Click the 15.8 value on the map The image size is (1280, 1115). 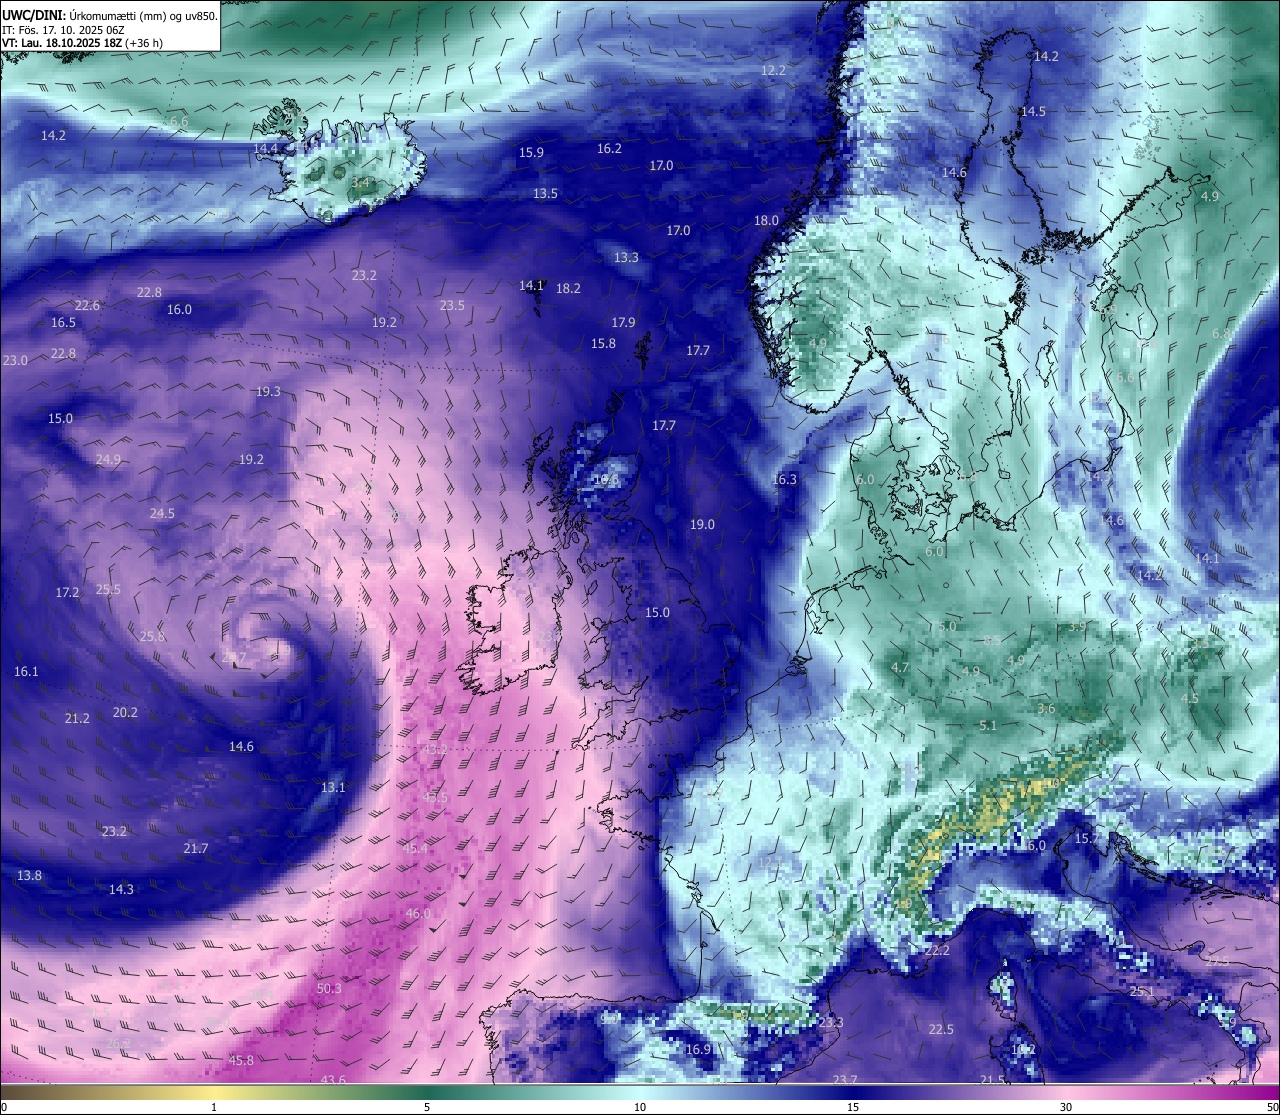pos(603,343)
